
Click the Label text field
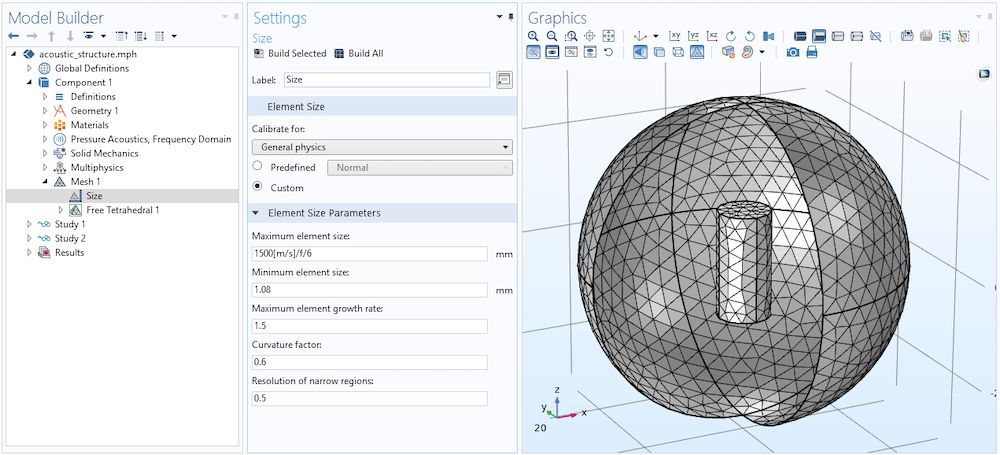tap(386, 80)
